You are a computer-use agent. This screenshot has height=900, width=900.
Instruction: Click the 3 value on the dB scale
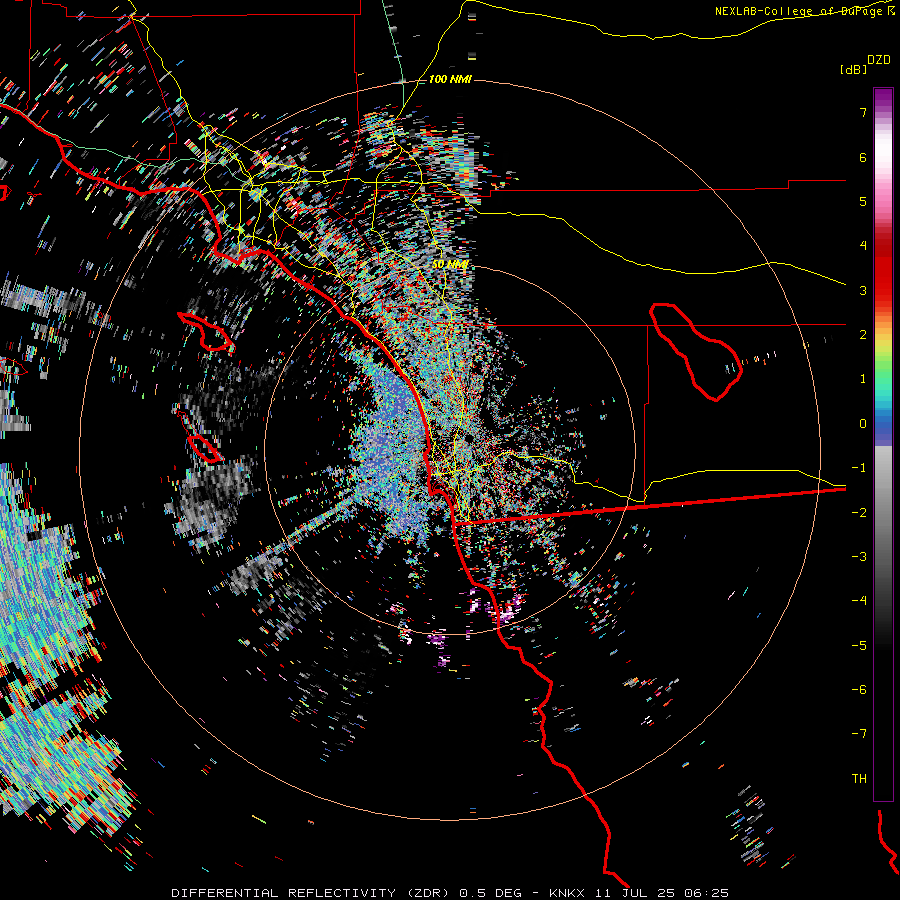tap(863, 290)
